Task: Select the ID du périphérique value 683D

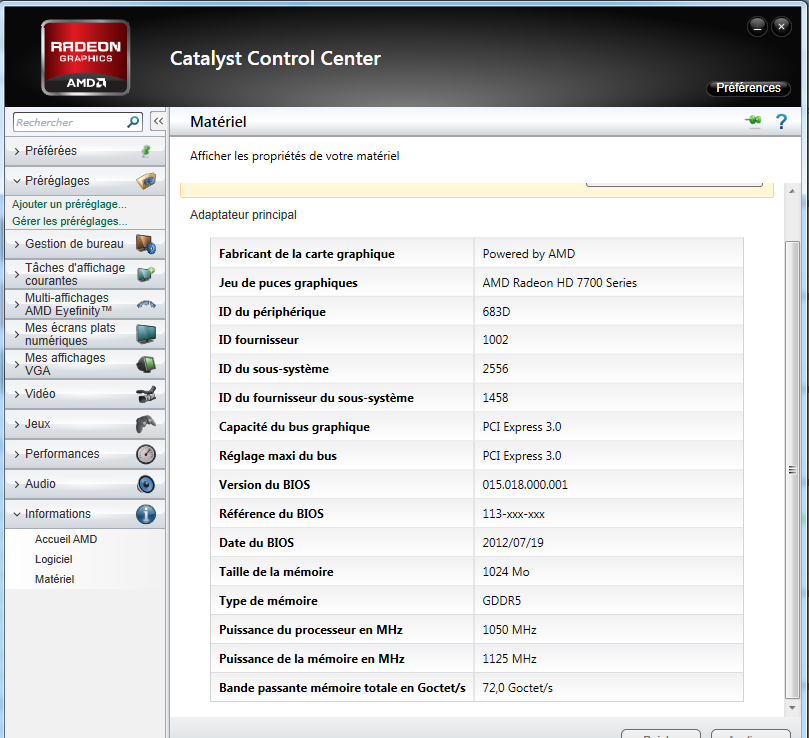Action: (x=496, y=312)
